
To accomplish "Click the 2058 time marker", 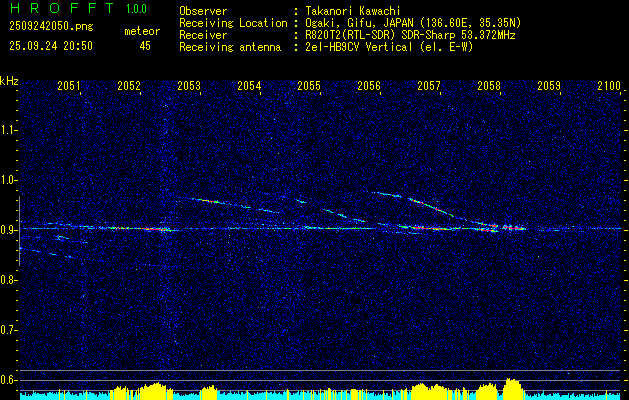I will click(489, 86).
